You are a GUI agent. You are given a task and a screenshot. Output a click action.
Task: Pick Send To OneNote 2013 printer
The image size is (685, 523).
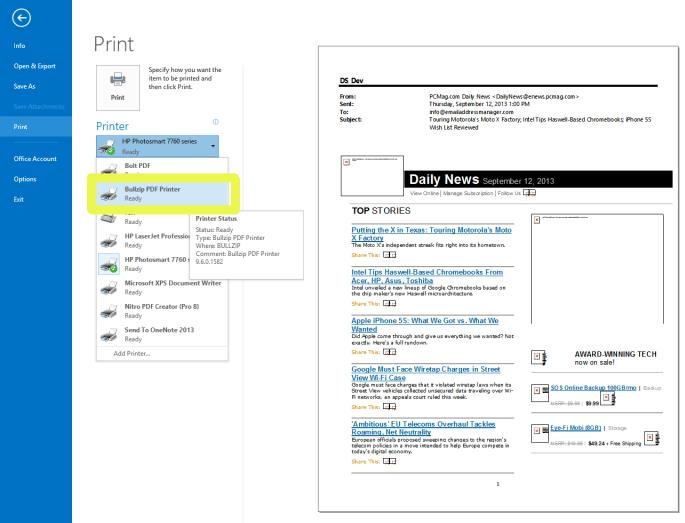tap(162, 334)
